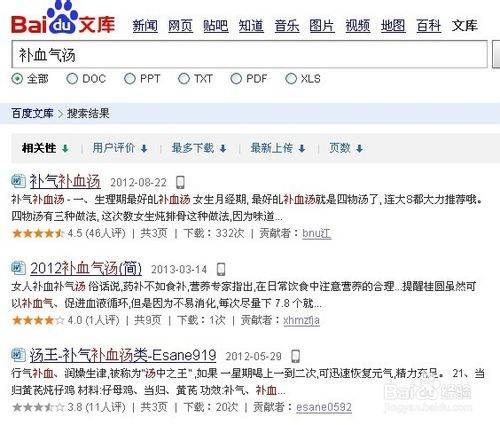Open the 汤王-补气补血汤类-Esane919 result
Viewport: 500px width, 425px height.
123,355
